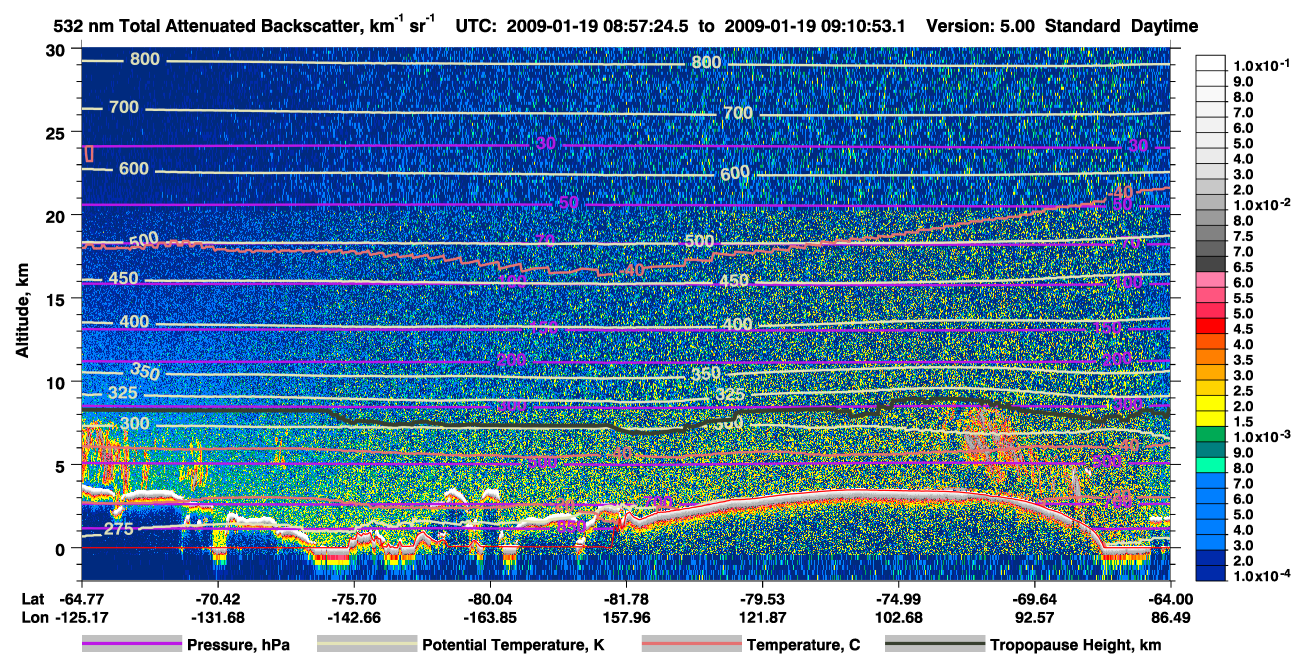Click the colorbar label '1.0x10-4'
The height and width of the screenshot is (667, 1300).
[1262, 575]
